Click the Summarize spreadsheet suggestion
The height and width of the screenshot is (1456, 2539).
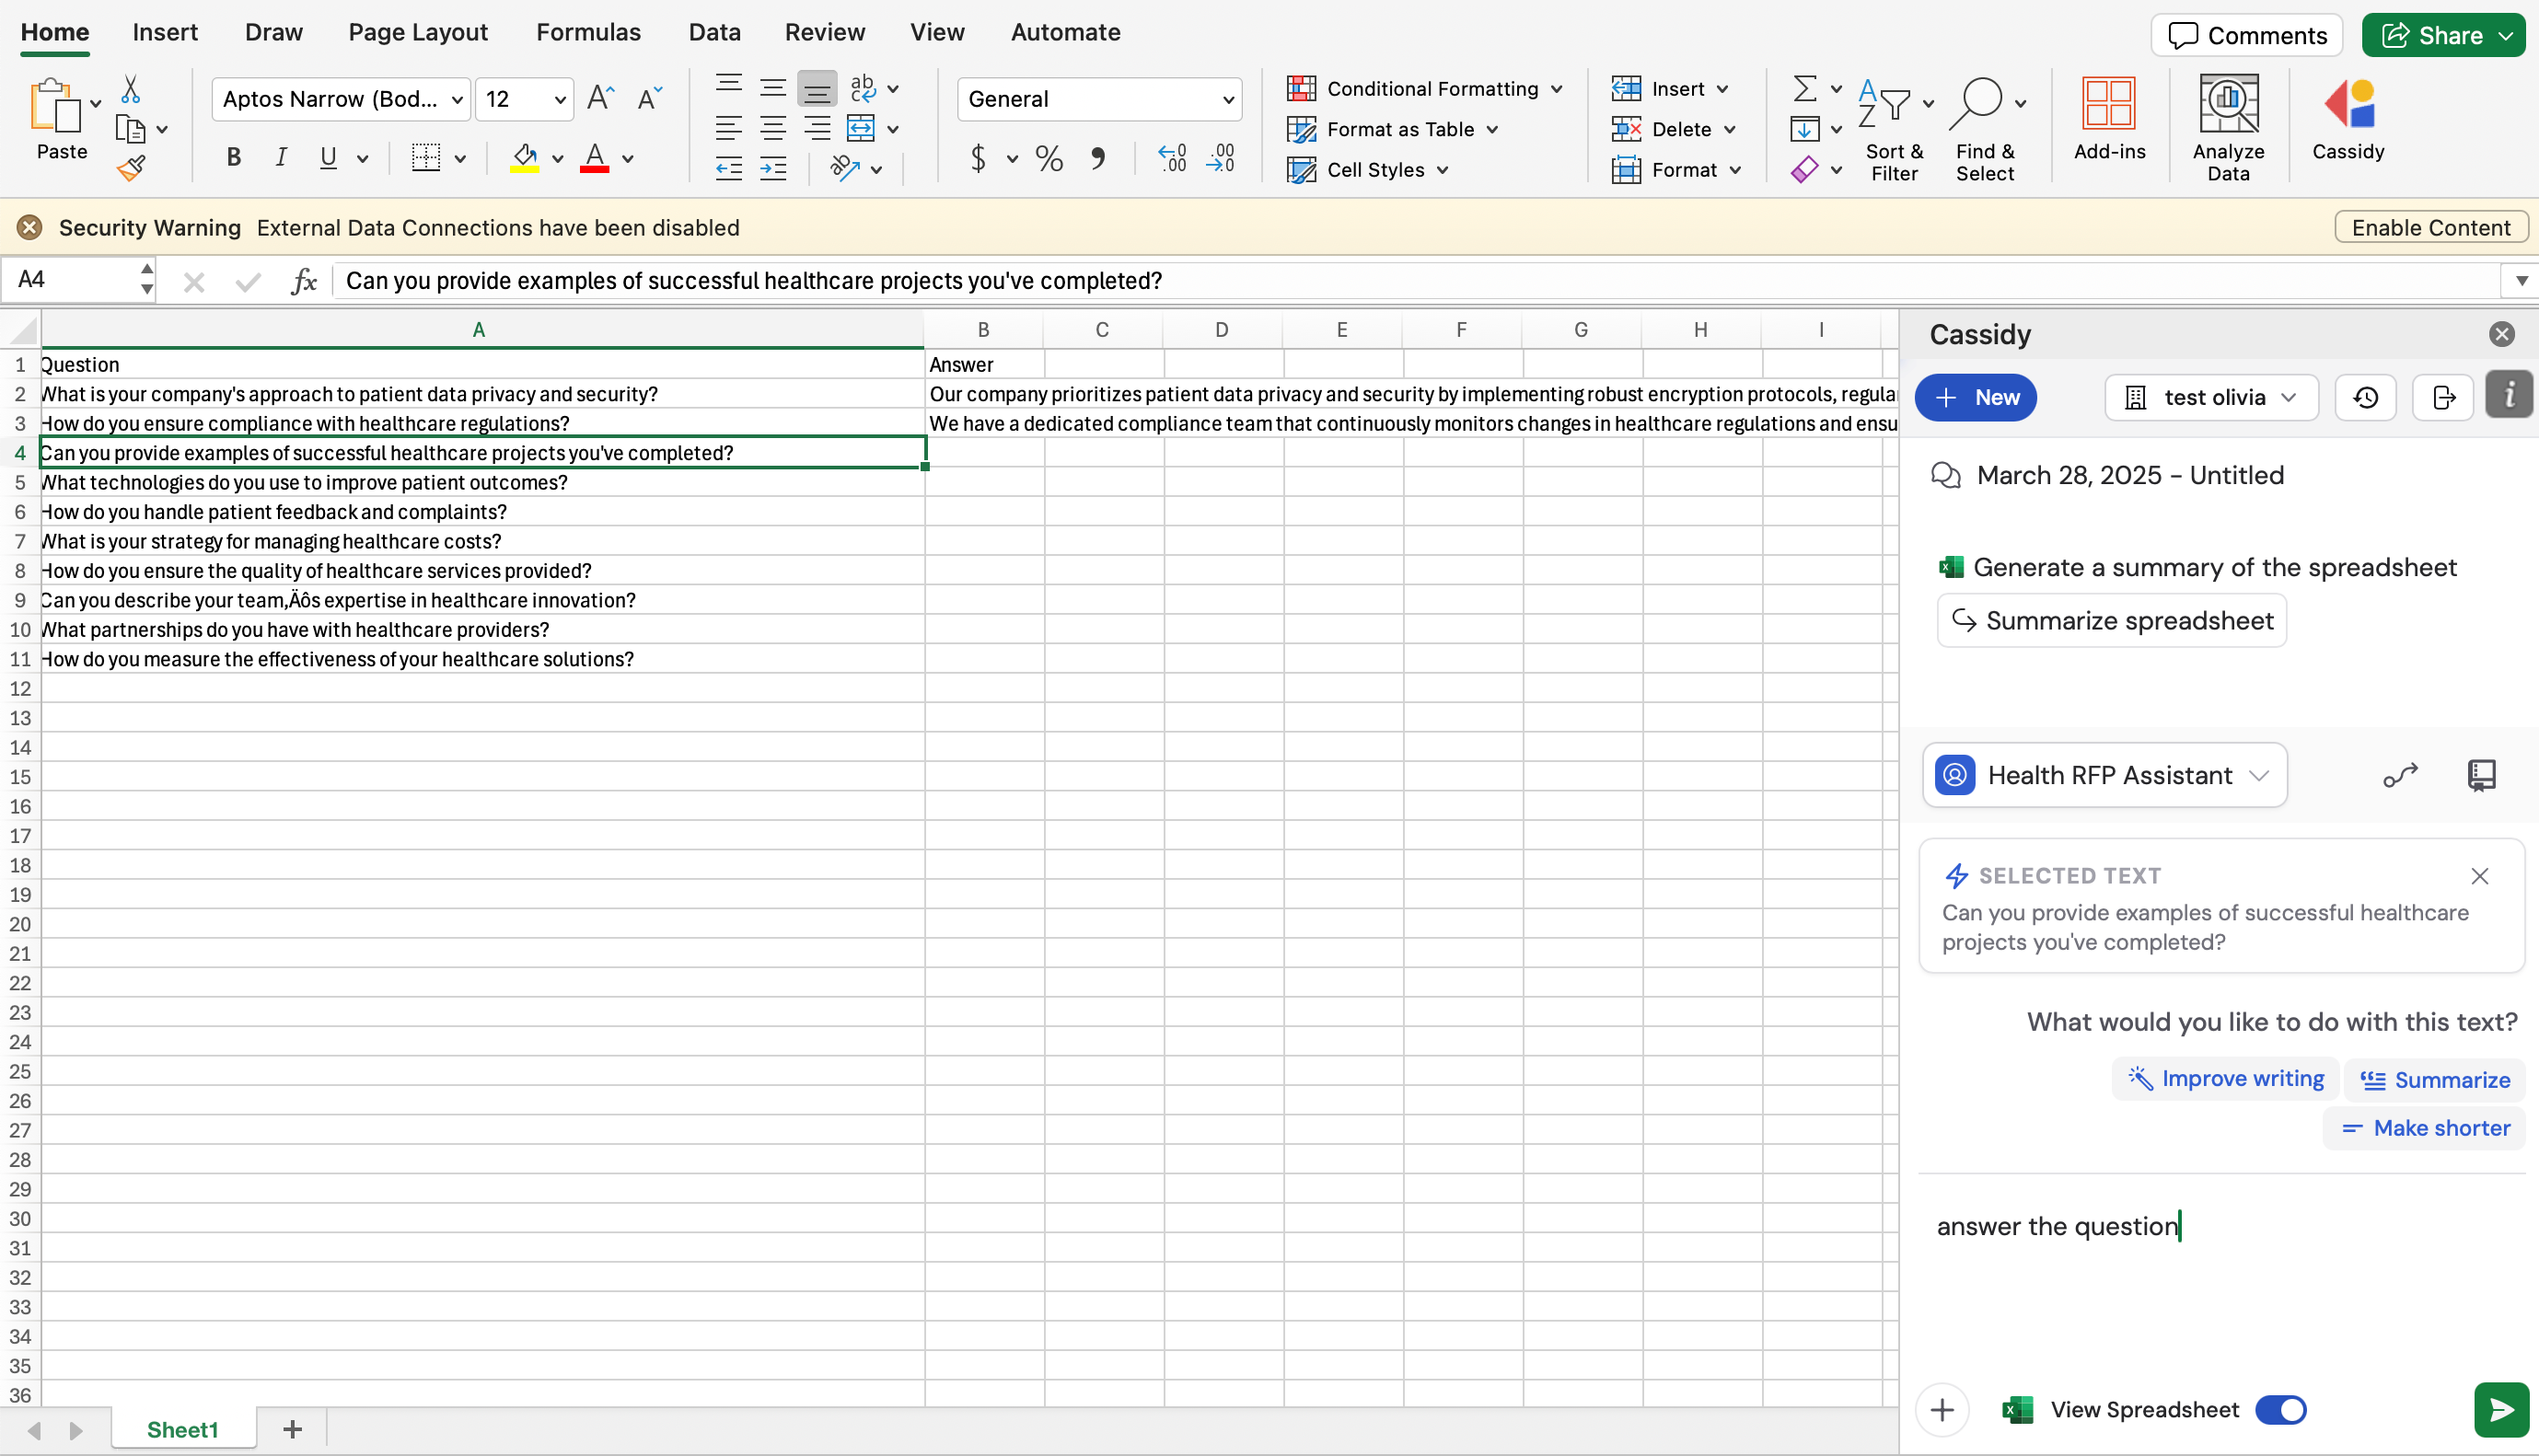click(x=2112, y=620)
